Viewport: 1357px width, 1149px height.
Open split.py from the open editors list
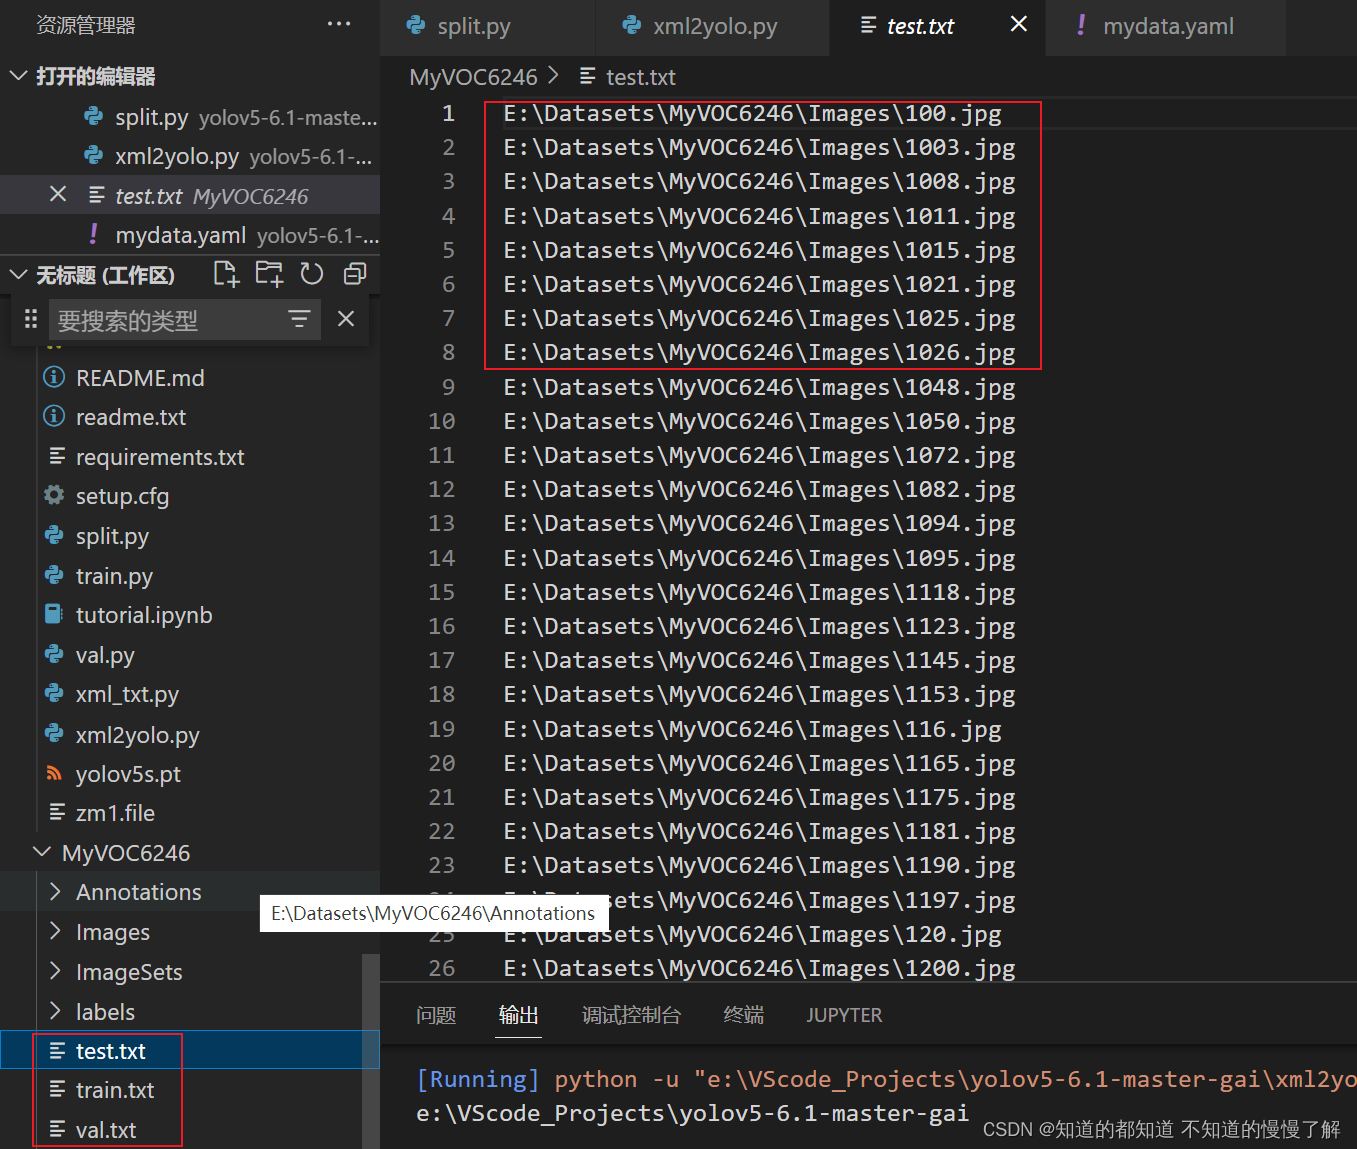point(190,117)
